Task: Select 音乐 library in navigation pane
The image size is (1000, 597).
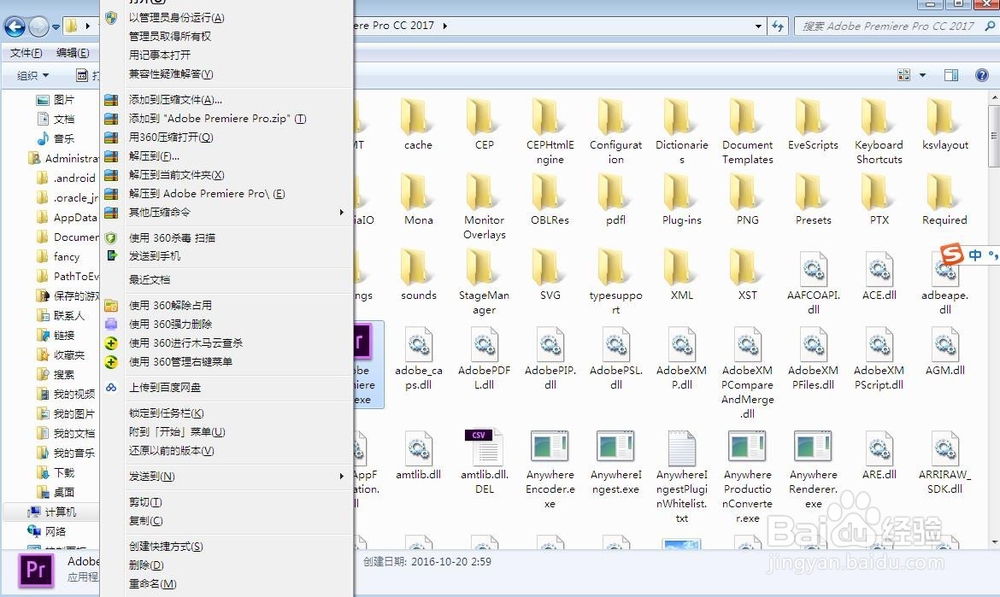Action: tap(55, 138)
